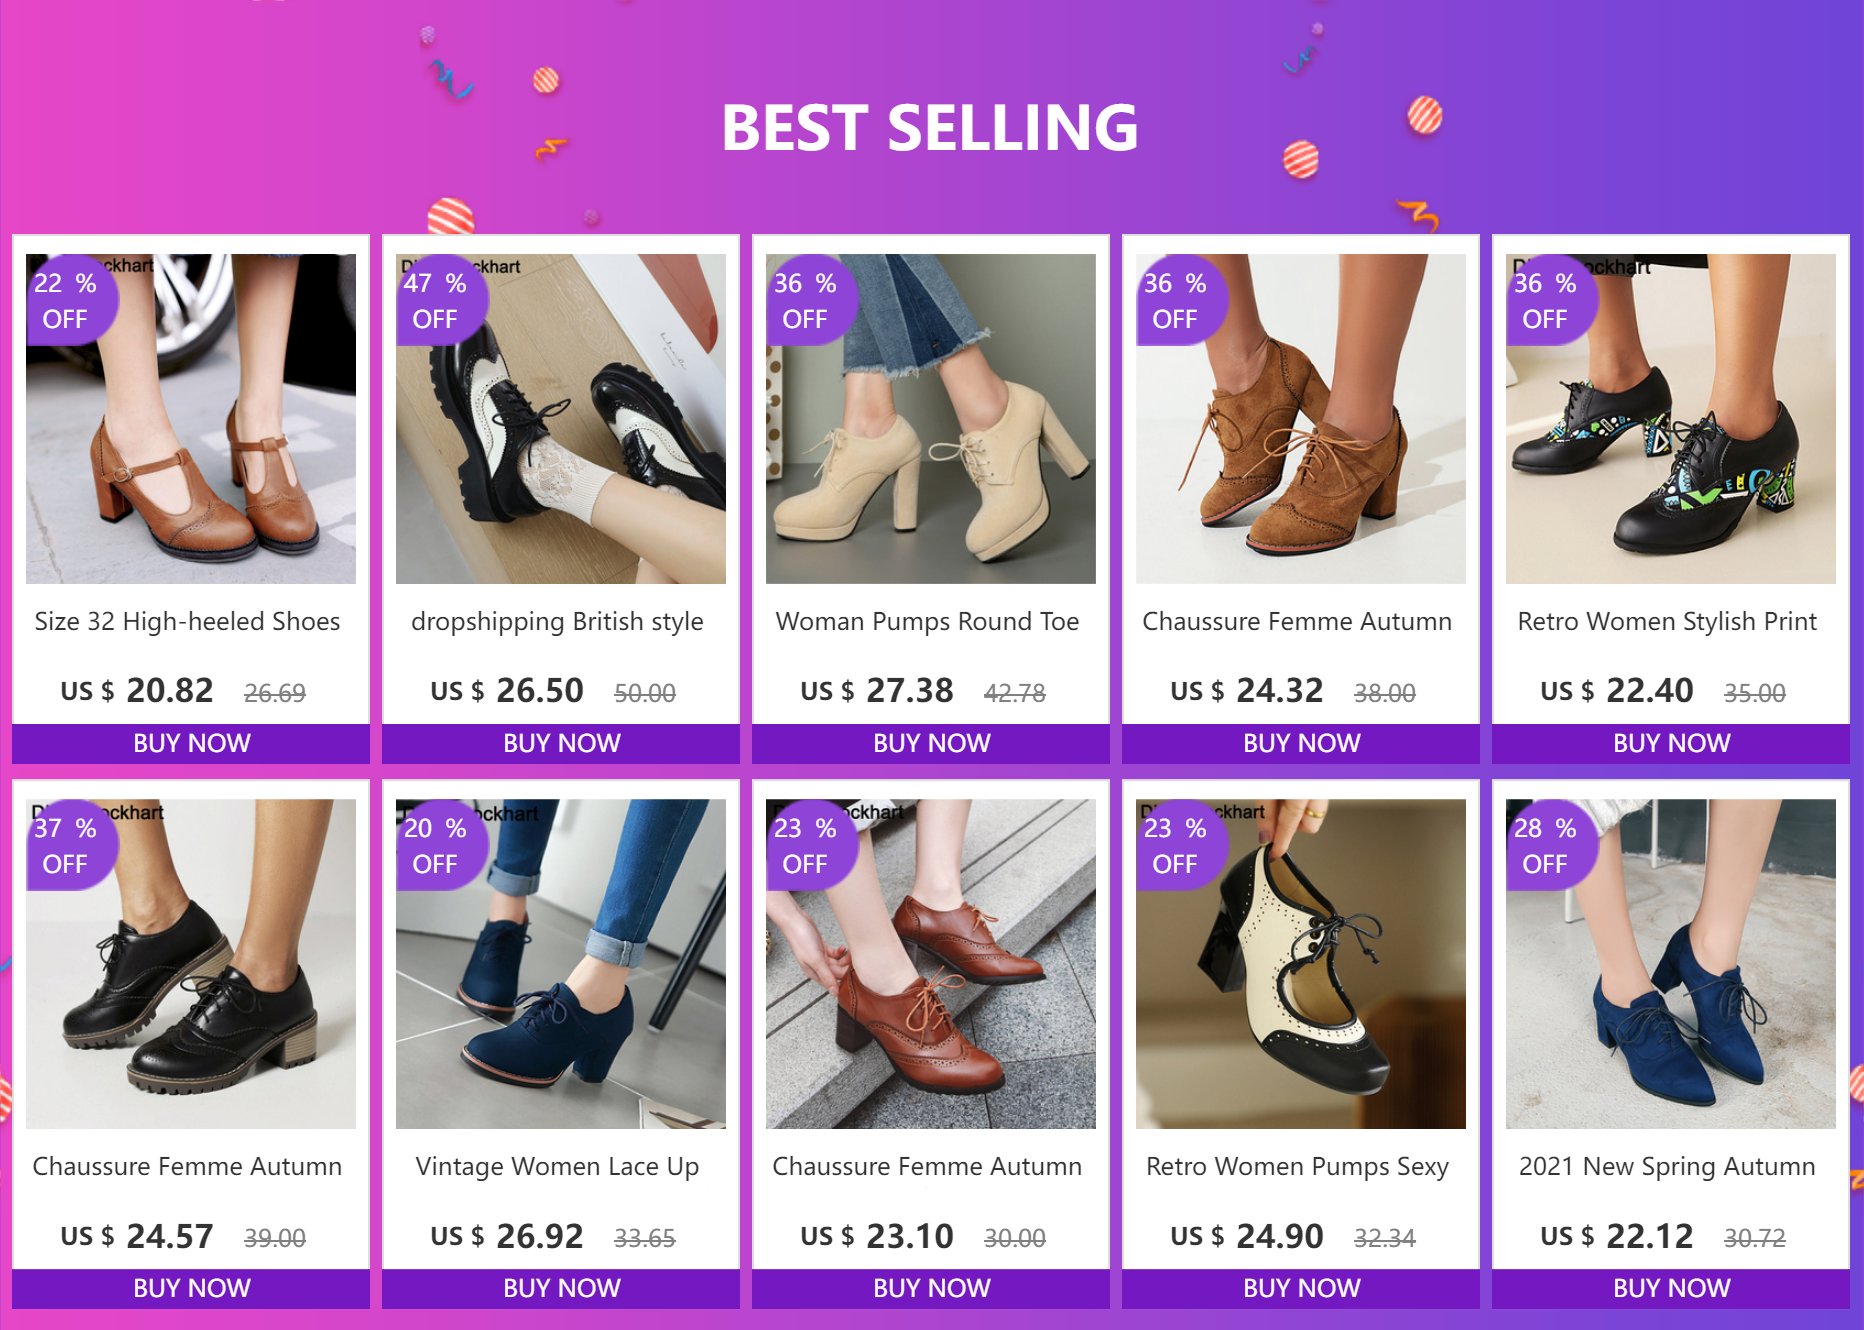Click the Vintage Women Lace Up title
The height and width of the screenshot is (1330, 1864).
557,1167
